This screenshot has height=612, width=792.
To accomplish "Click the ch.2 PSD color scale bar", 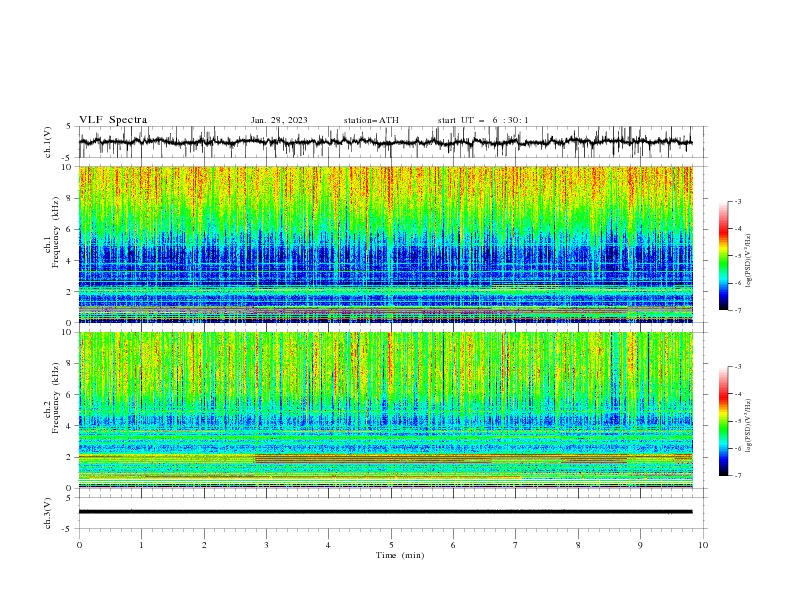I will pyautogui.click(x=723, y=421).
